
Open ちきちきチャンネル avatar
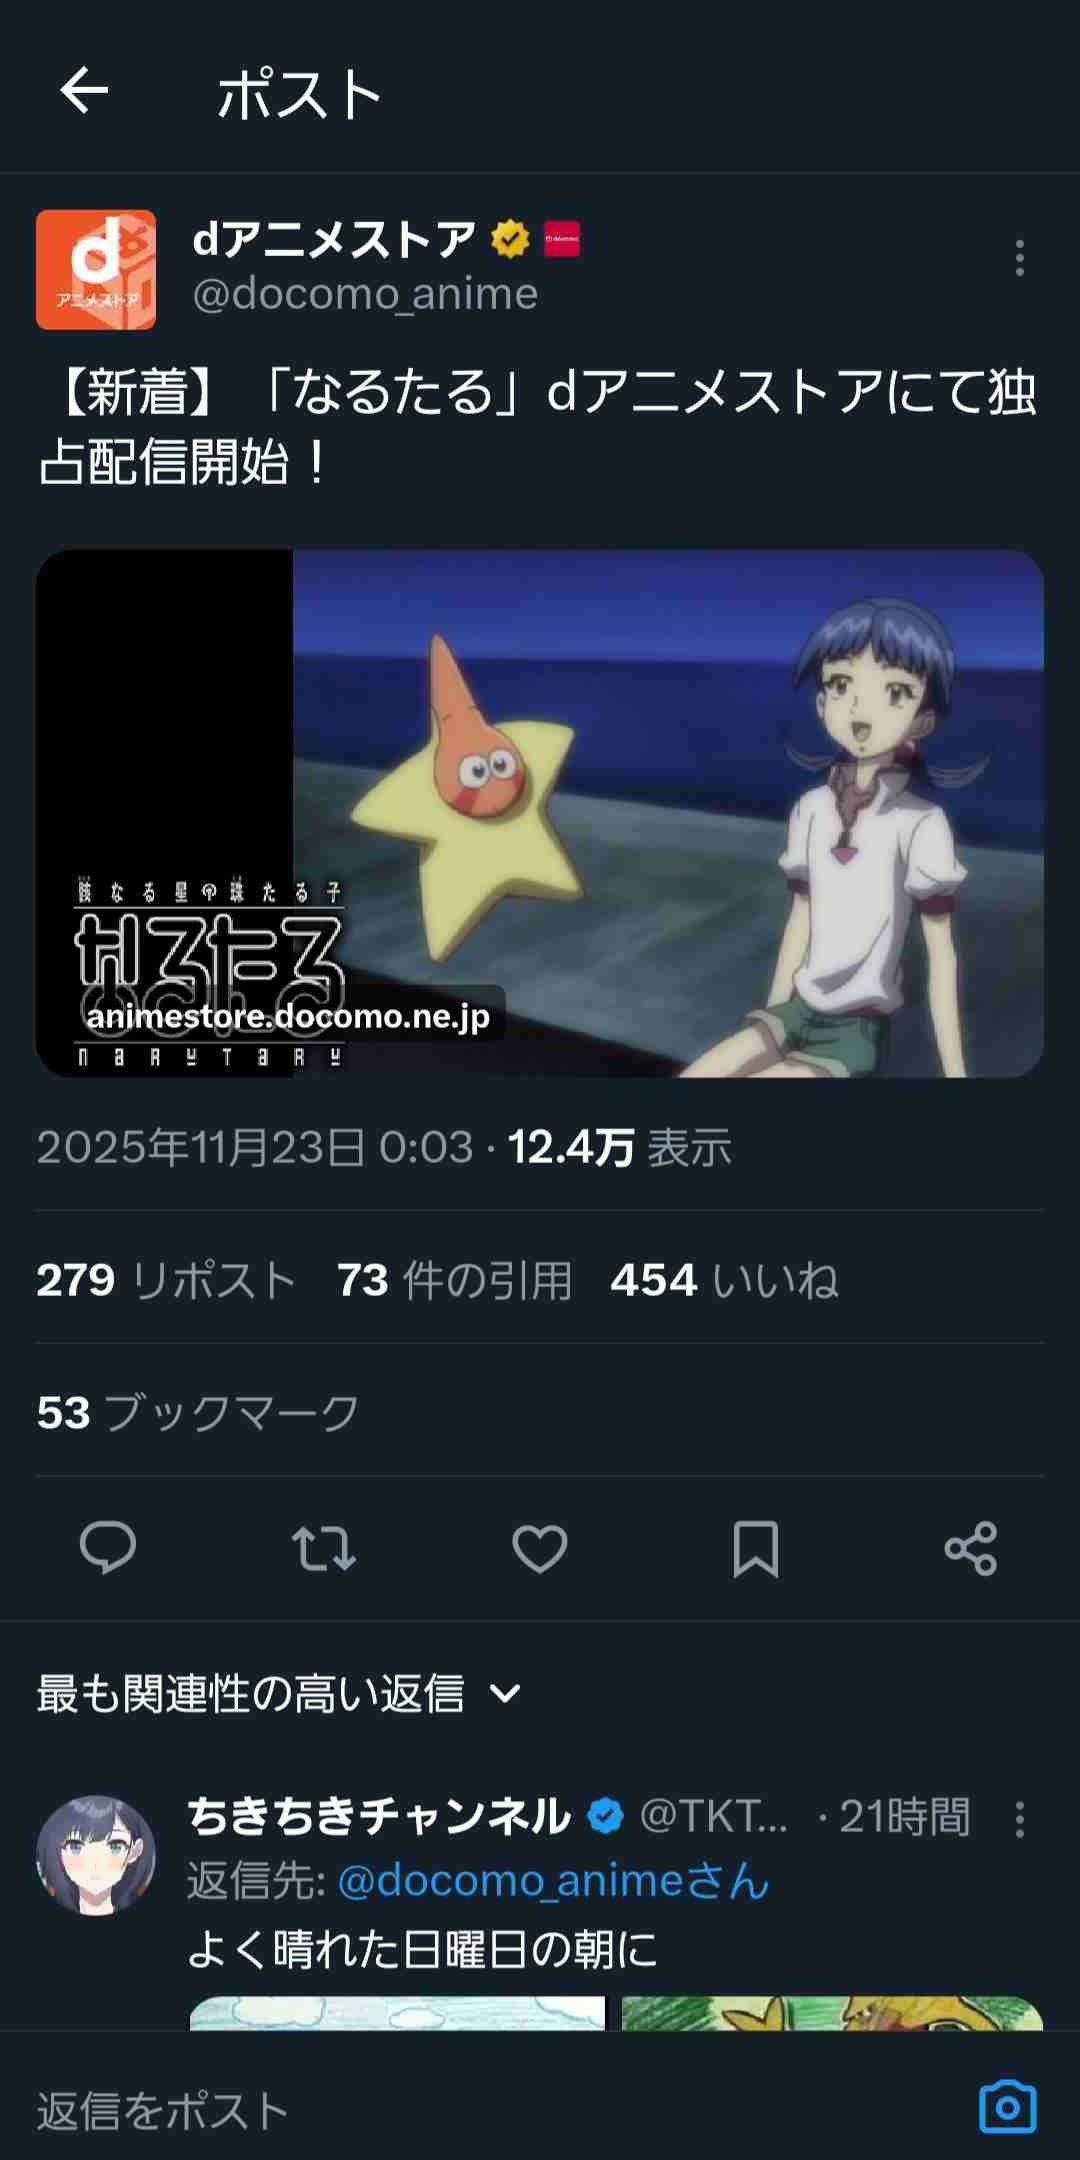(x=96, y=1855)
